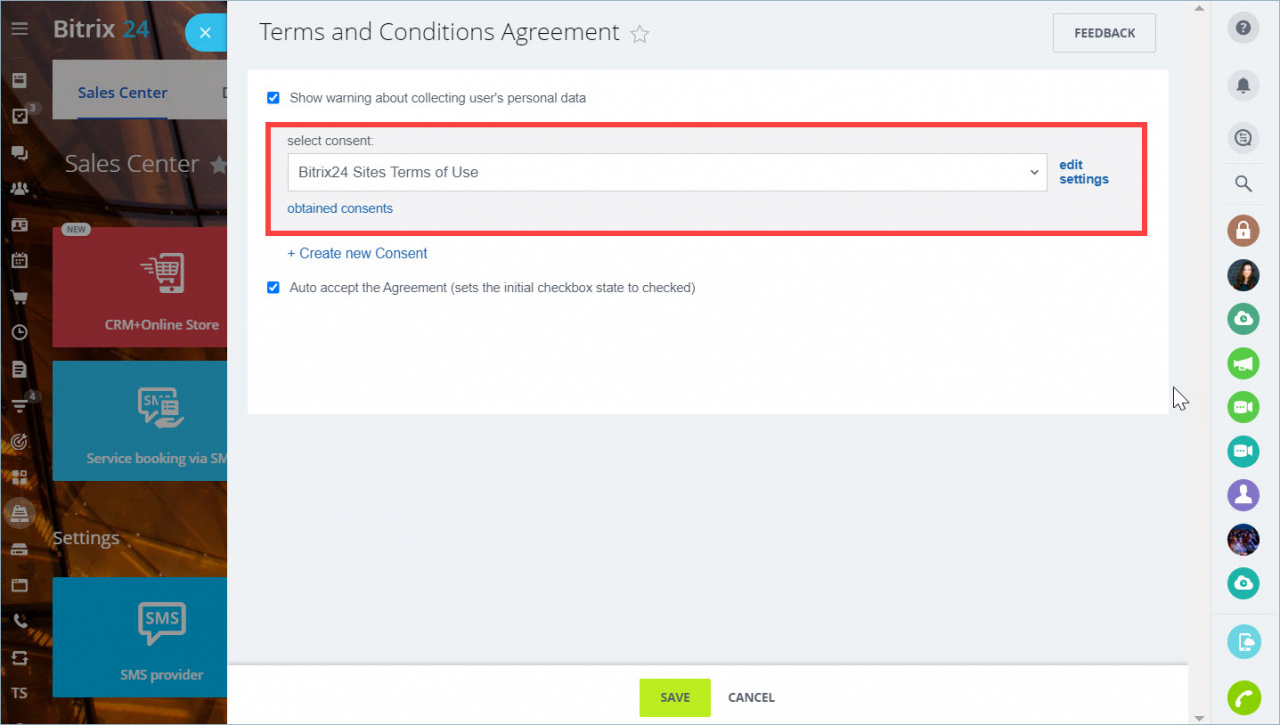Add Terms and Conditions Agreement to favorites star
Screen dimensions: 1280x725
click(x=640, y=34)
